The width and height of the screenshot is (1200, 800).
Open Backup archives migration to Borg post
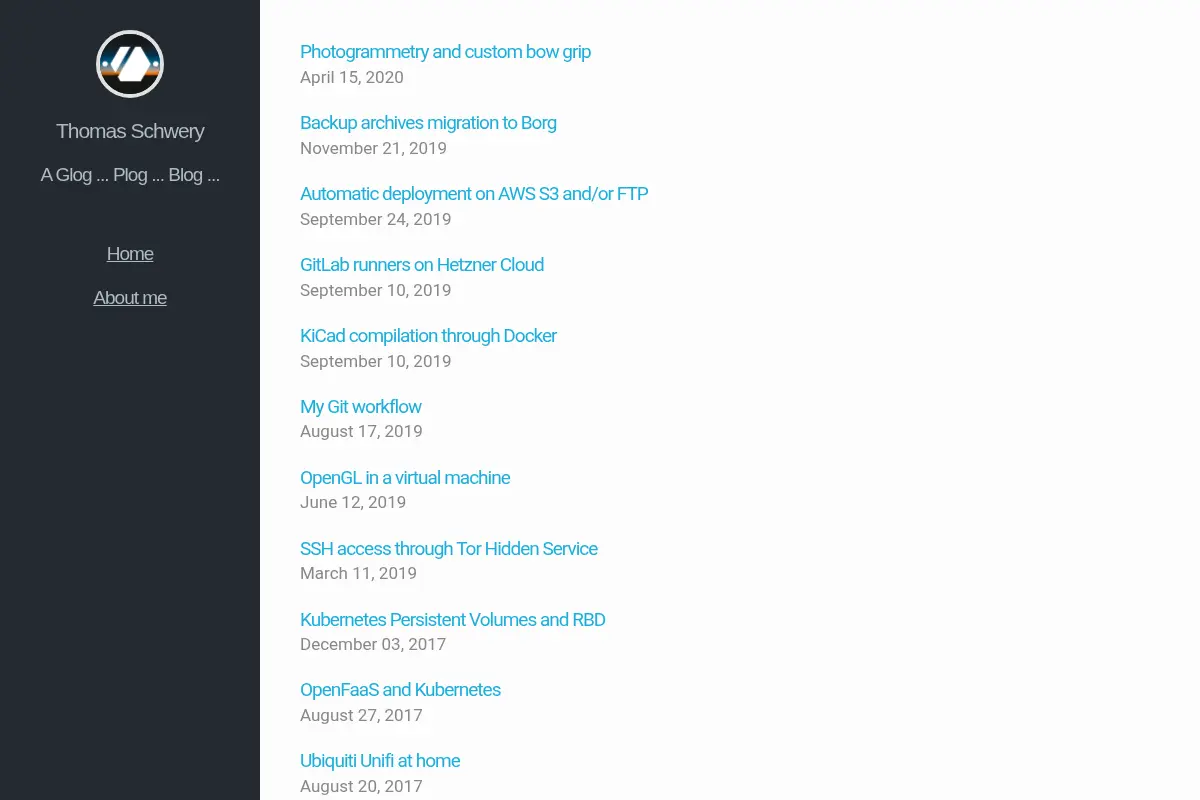tap(428, 123)
